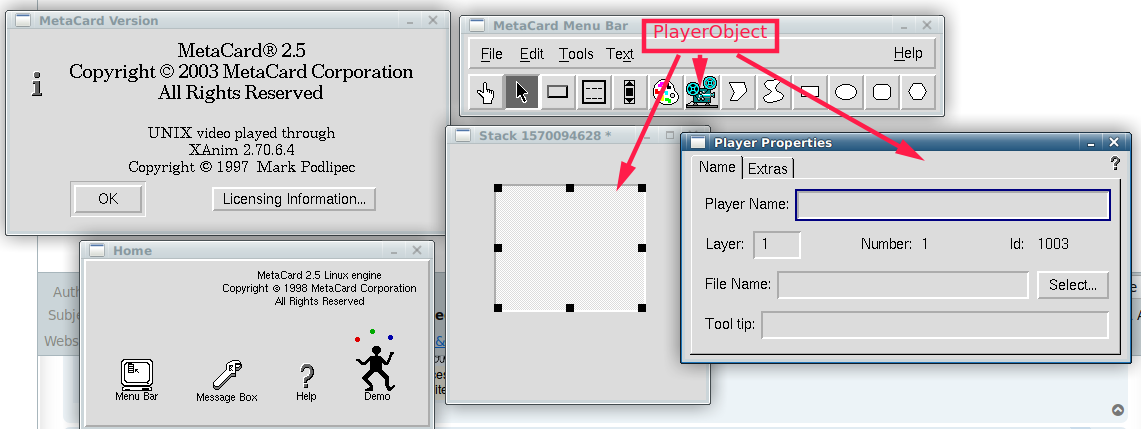The height and width of the screenshot is (429, 1141).
Task: Select the Browse hand tool
Action: [486, 92]
